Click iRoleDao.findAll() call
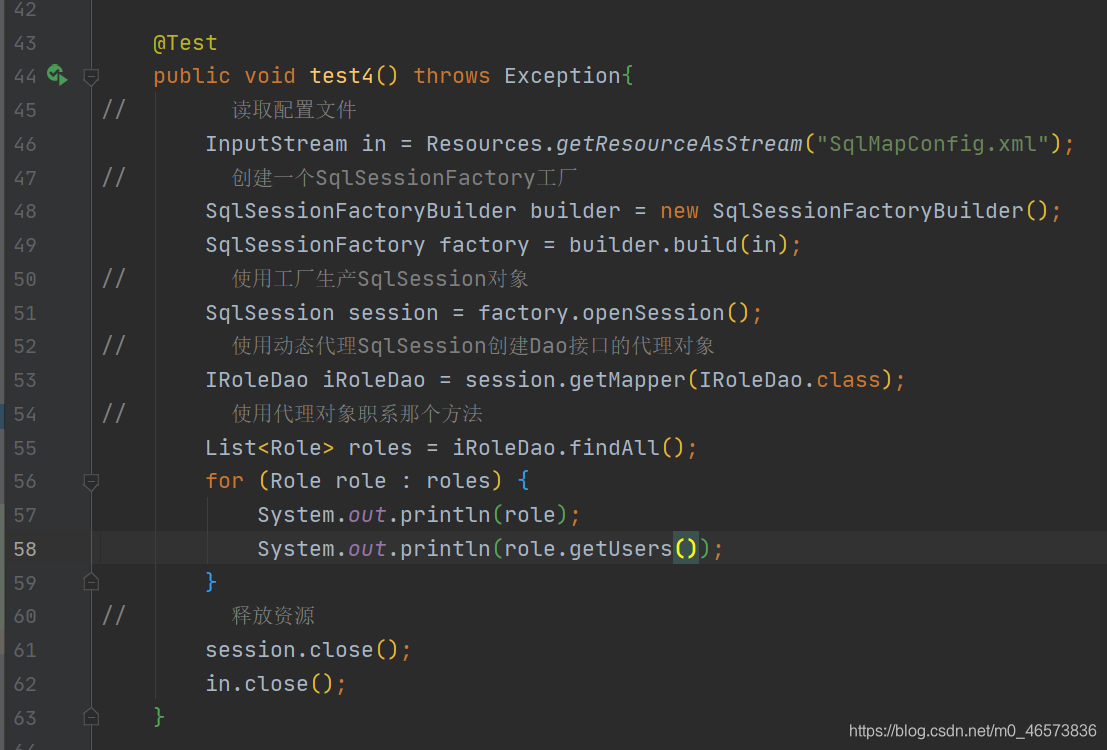 pos(568,448)
